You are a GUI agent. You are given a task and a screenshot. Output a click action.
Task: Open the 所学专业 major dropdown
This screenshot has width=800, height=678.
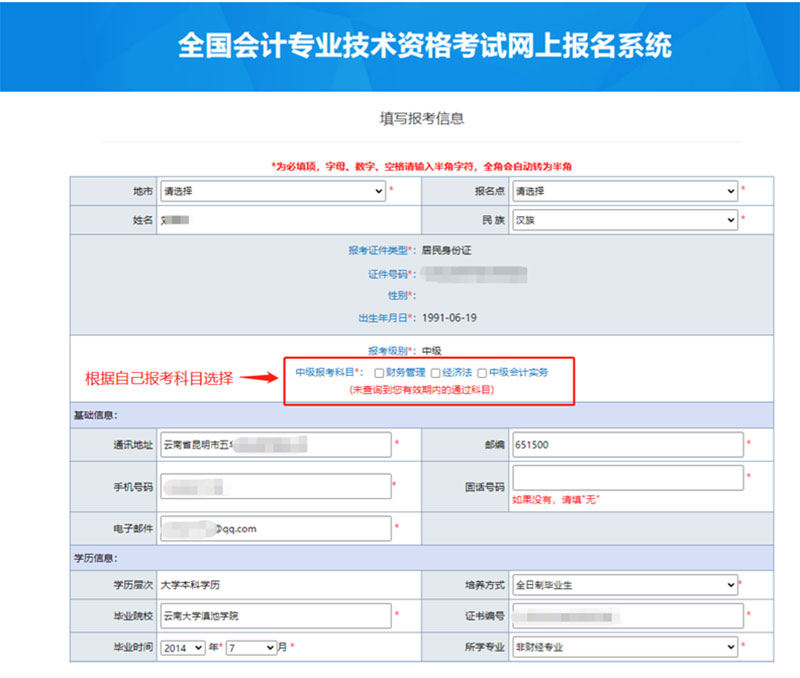624,647
